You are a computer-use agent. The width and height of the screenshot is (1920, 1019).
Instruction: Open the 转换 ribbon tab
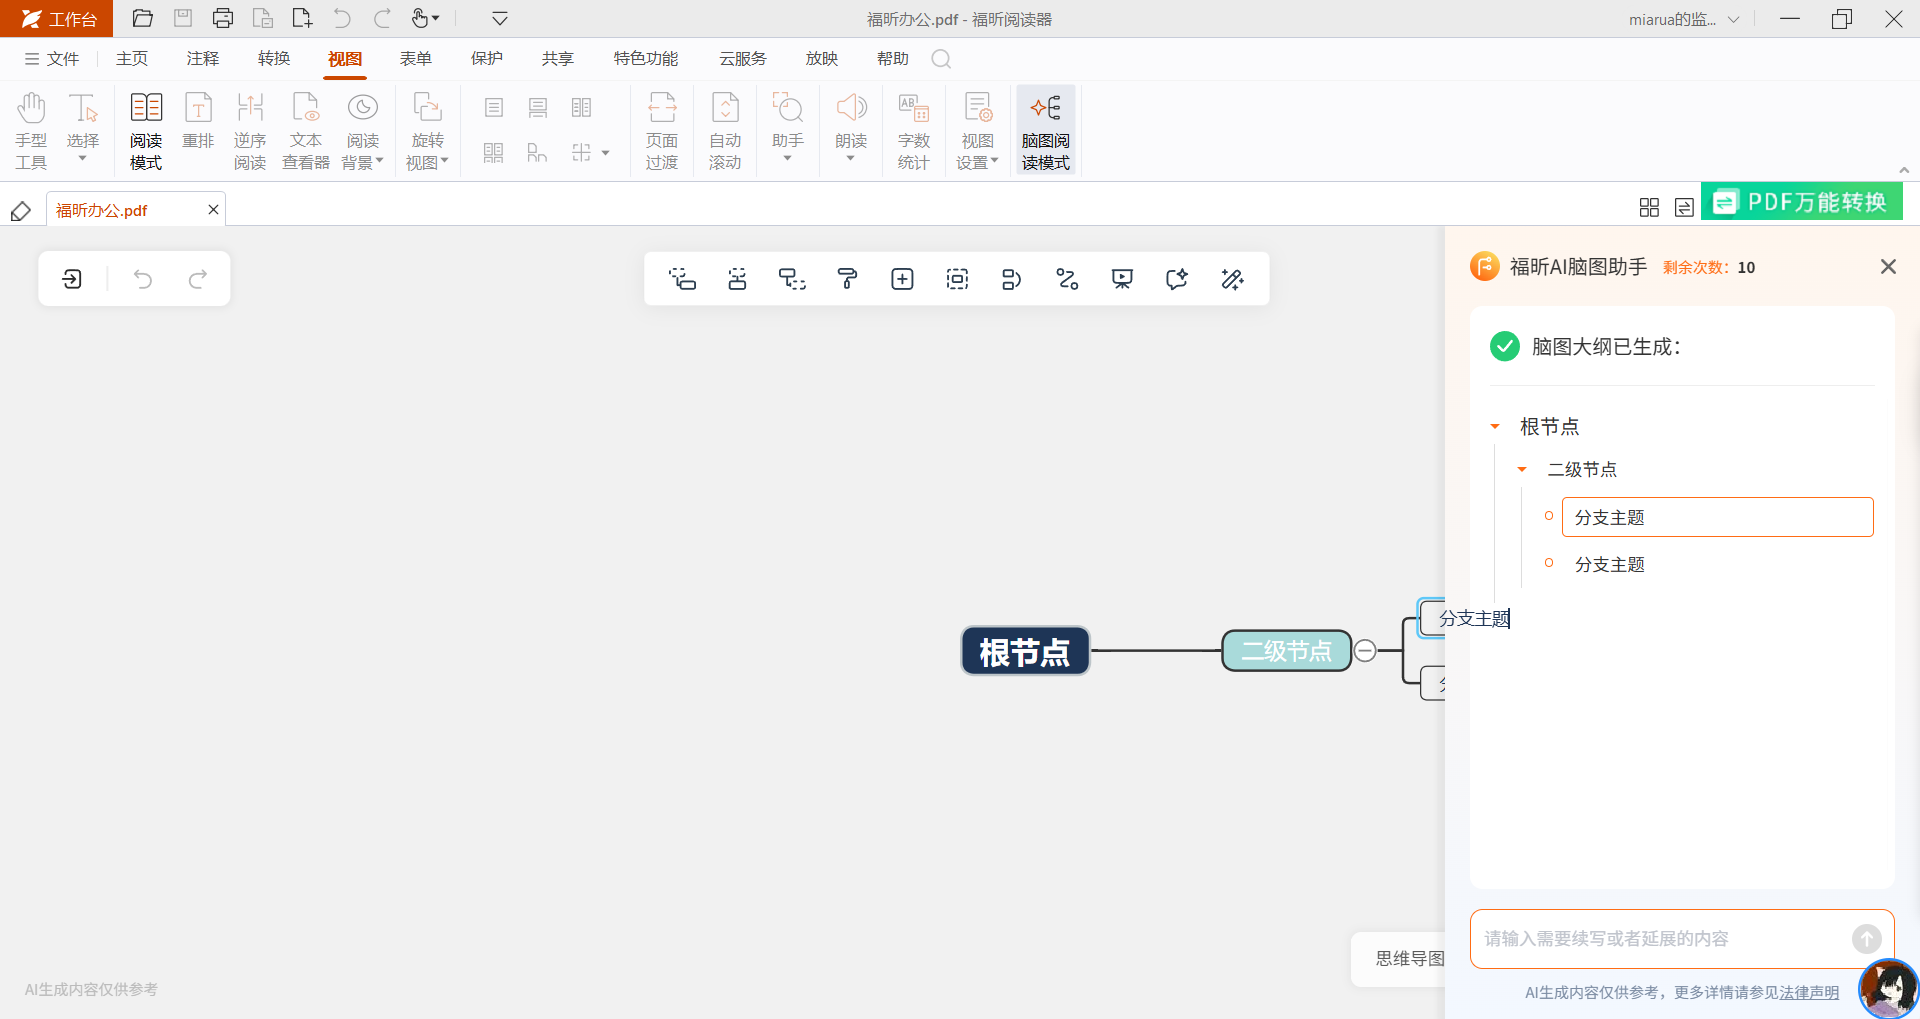[x=273, y=59]
